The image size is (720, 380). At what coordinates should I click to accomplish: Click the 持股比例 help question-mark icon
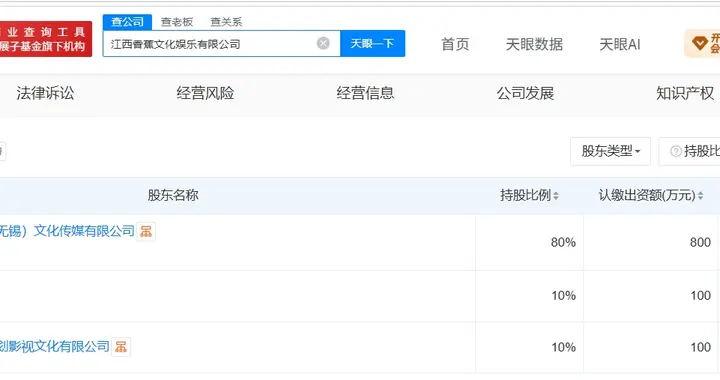[675, 151]
